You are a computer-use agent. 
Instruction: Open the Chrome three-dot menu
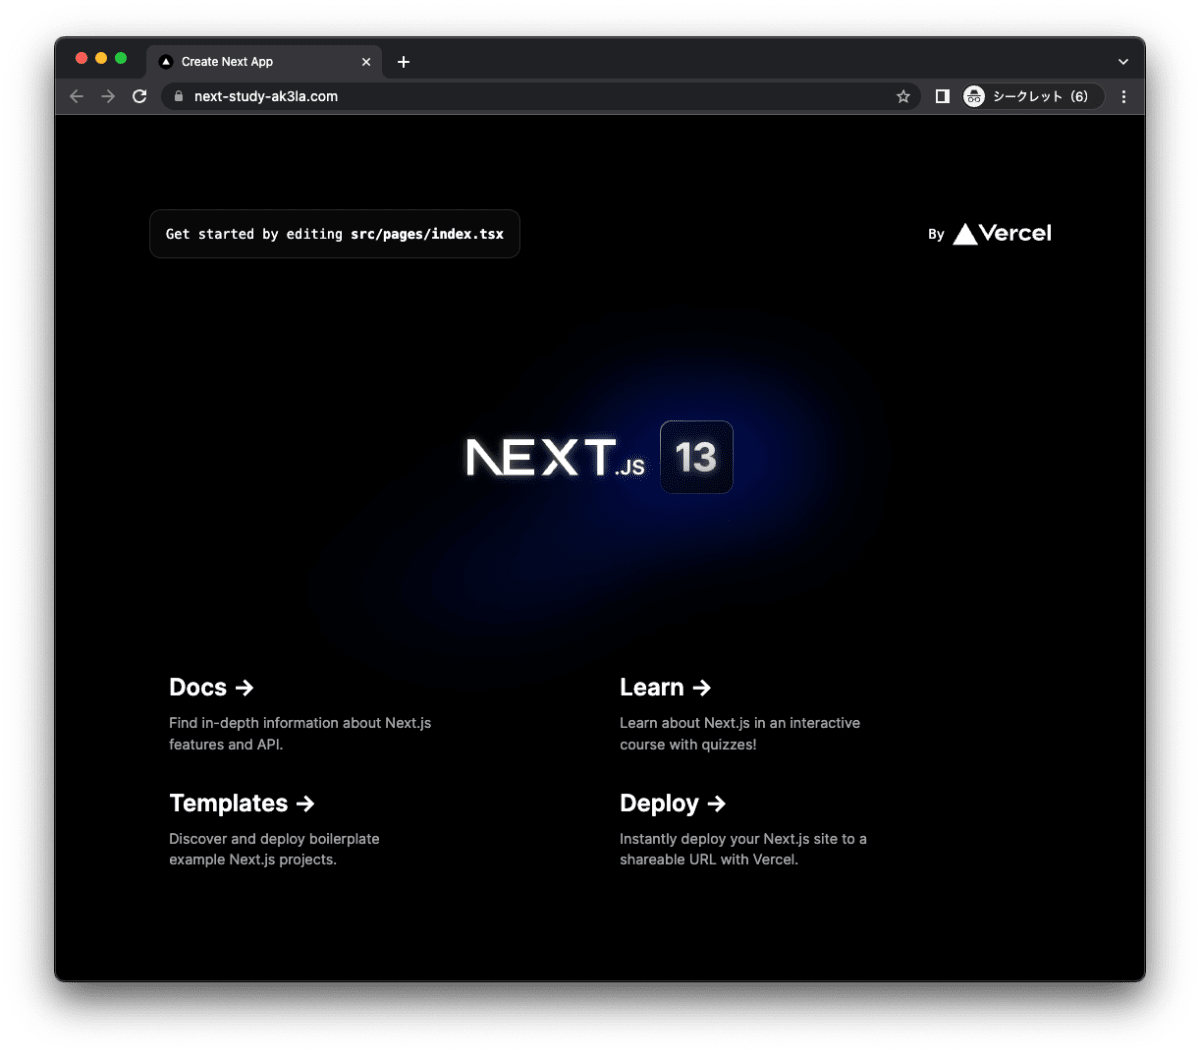(1124, 96)
